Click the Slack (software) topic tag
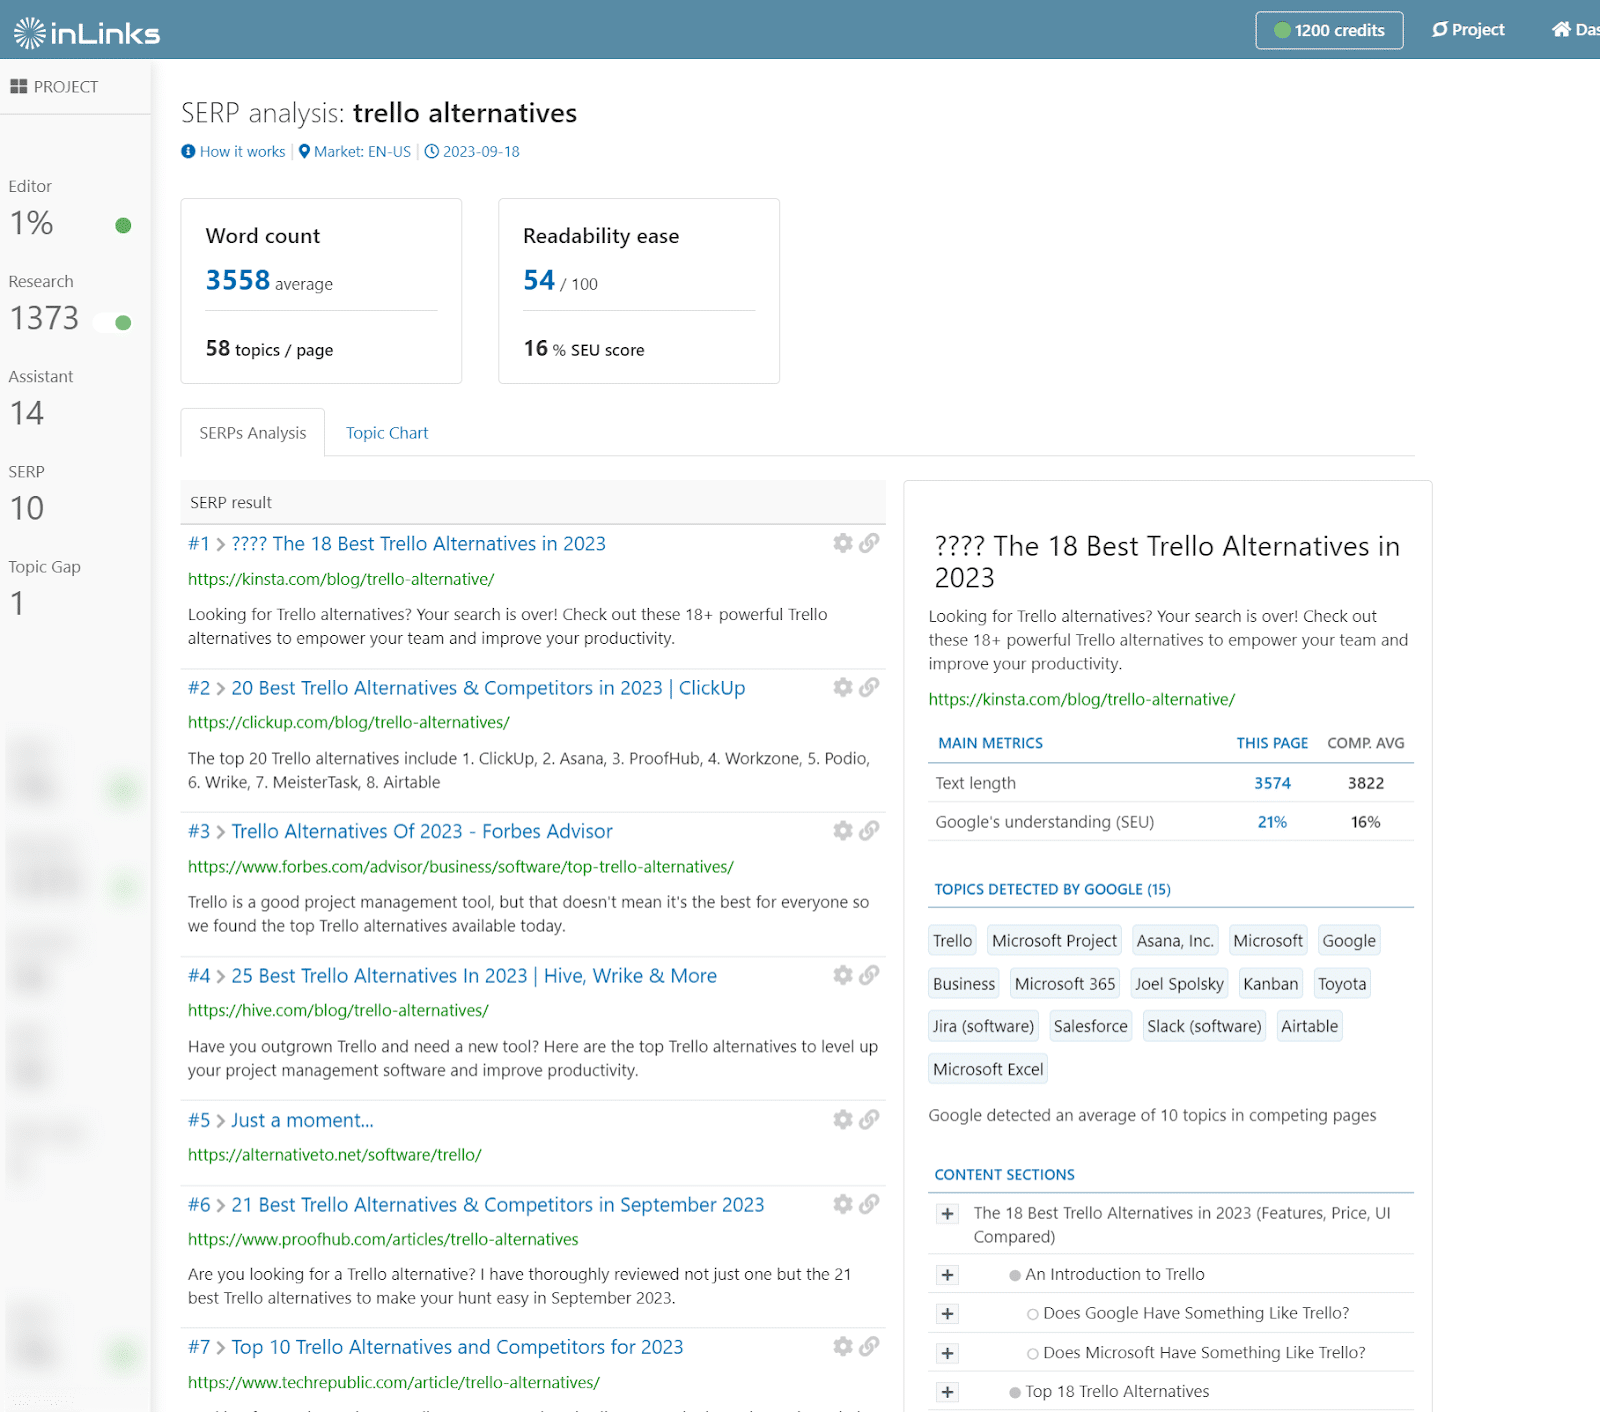The height and width of the screenshot is (1412, 1600). [1204, 1026]
